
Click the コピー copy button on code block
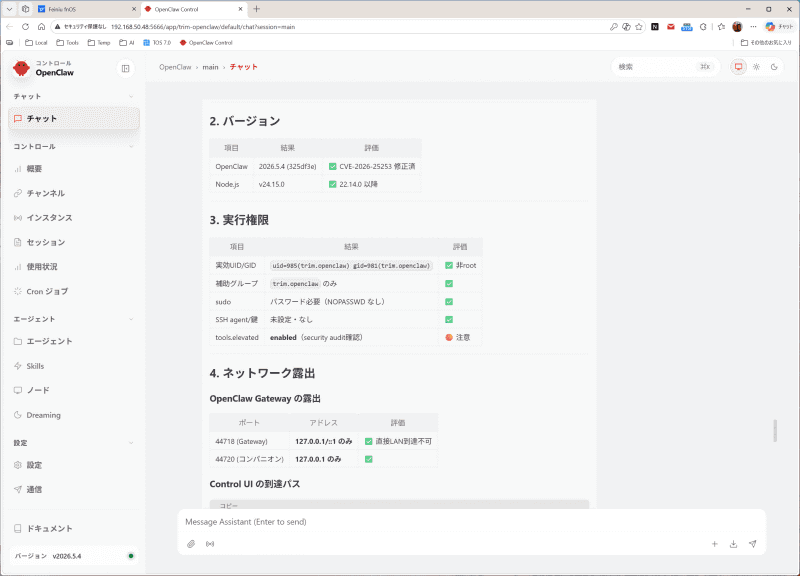[x=229, y=506]
